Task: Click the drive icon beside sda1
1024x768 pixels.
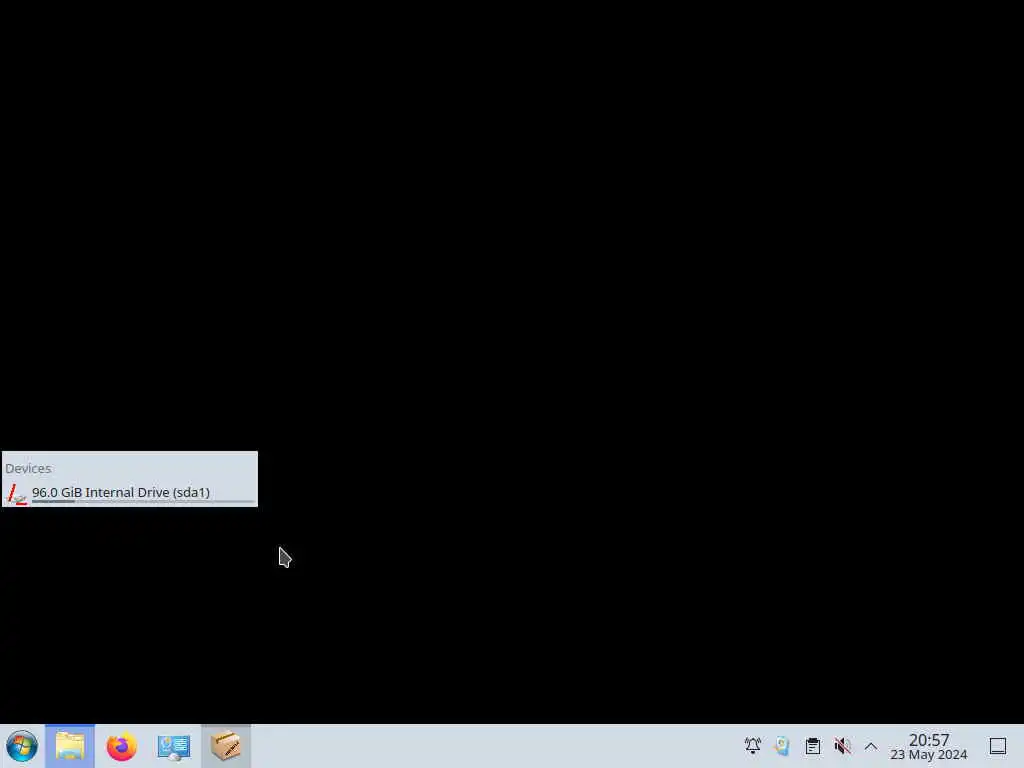Action: click(16, 494)
